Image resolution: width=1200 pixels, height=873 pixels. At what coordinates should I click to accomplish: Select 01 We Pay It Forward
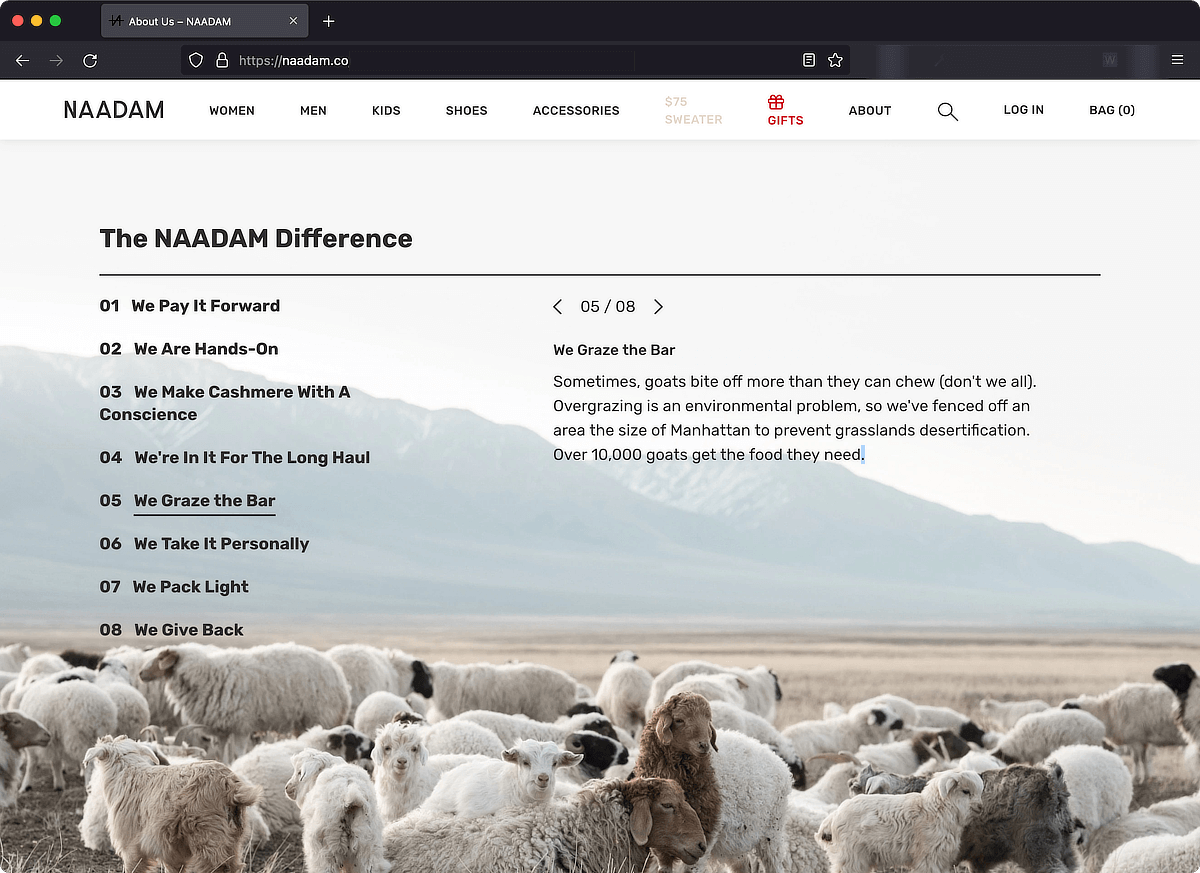190,306
